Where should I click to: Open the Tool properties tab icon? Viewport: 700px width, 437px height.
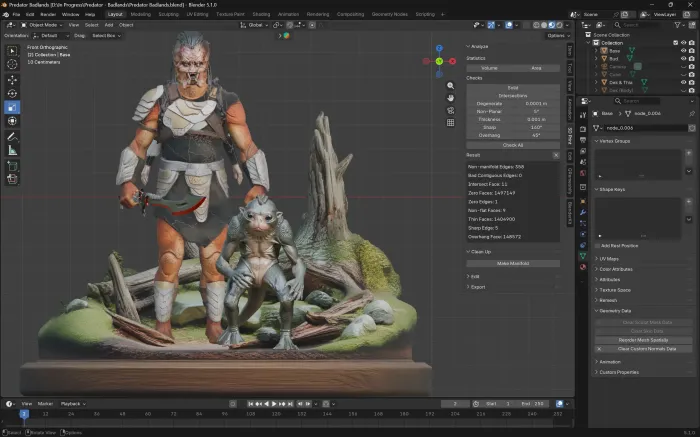pos(583,115)
